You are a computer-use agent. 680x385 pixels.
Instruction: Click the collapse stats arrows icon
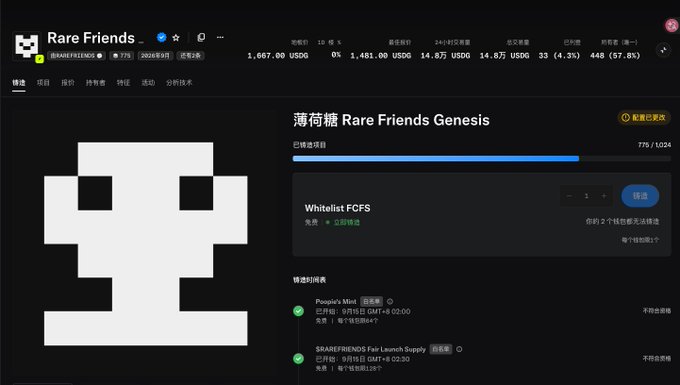(663, 50)
